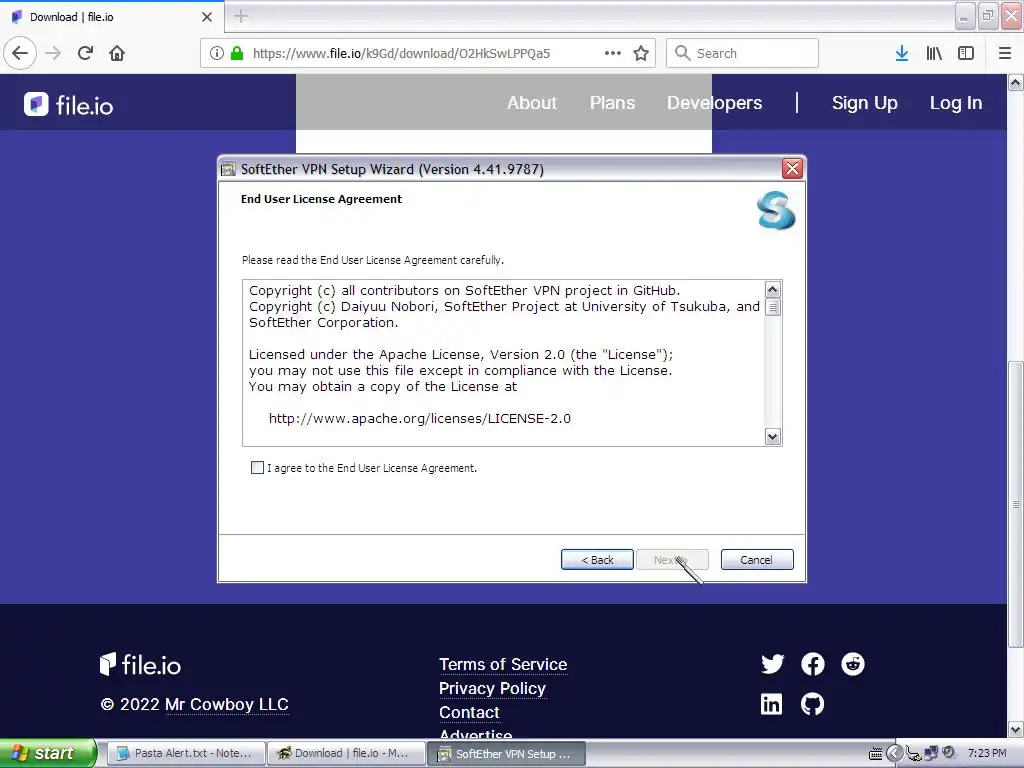1024x768 pixels.
Task: Cancel the SoftEther setup wizard
Action: coord(757,560)
